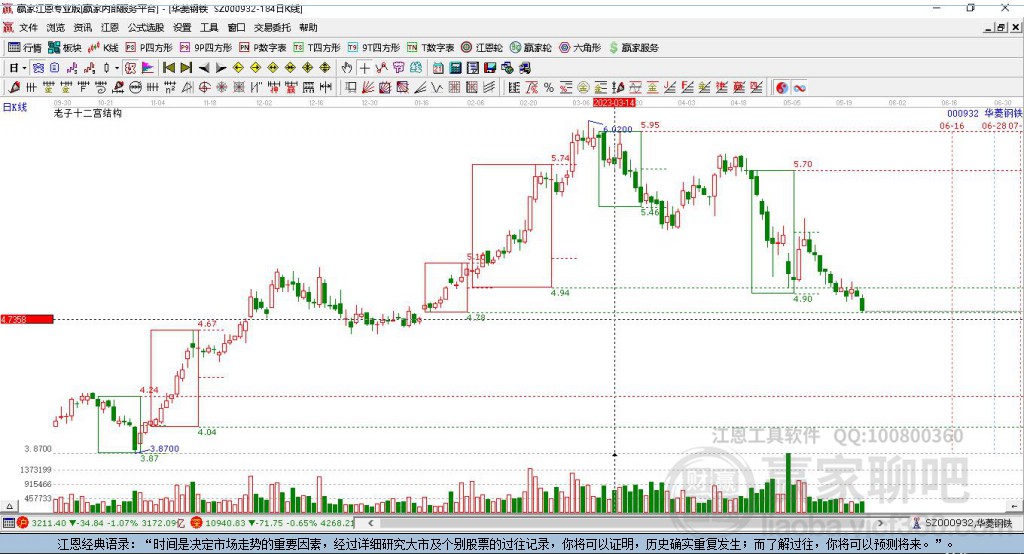Select the circled 金 golden tool

(x=583, y=88)
